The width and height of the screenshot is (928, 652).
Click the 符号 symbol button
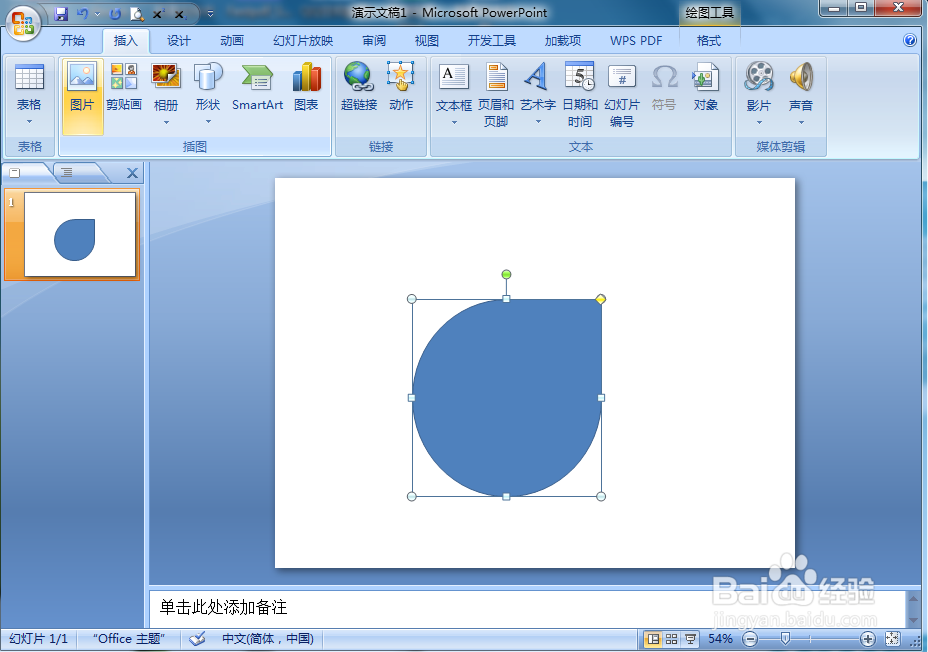tap(664, 89)
